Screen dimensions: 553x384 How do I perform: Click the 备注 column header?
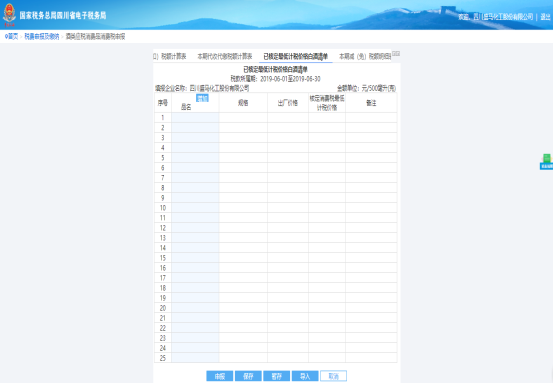pyautogui.click(x=371, y=103)
